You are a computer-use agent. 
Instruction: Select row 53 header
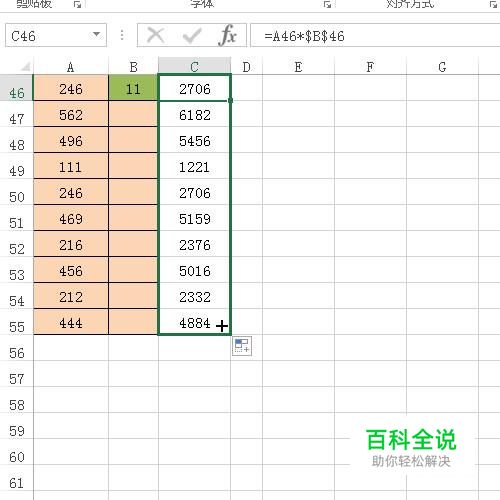[17, 270]
